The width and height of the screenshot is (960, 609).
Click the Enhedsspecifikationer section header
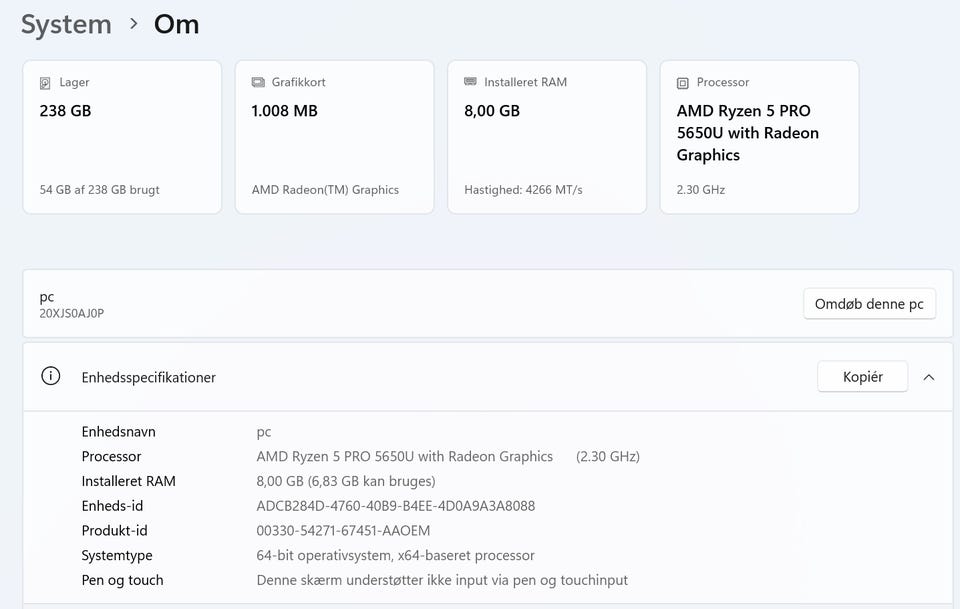(x=148, y=377)
